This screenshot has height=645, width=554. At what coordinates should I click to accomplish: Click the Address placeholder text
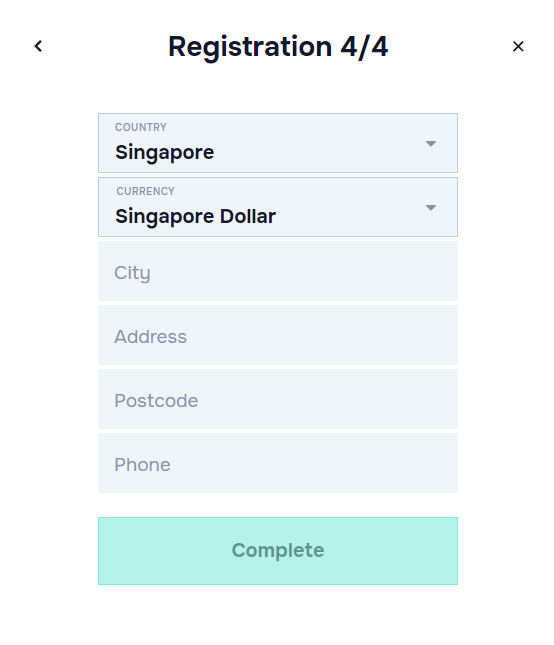tap(151, 336)
